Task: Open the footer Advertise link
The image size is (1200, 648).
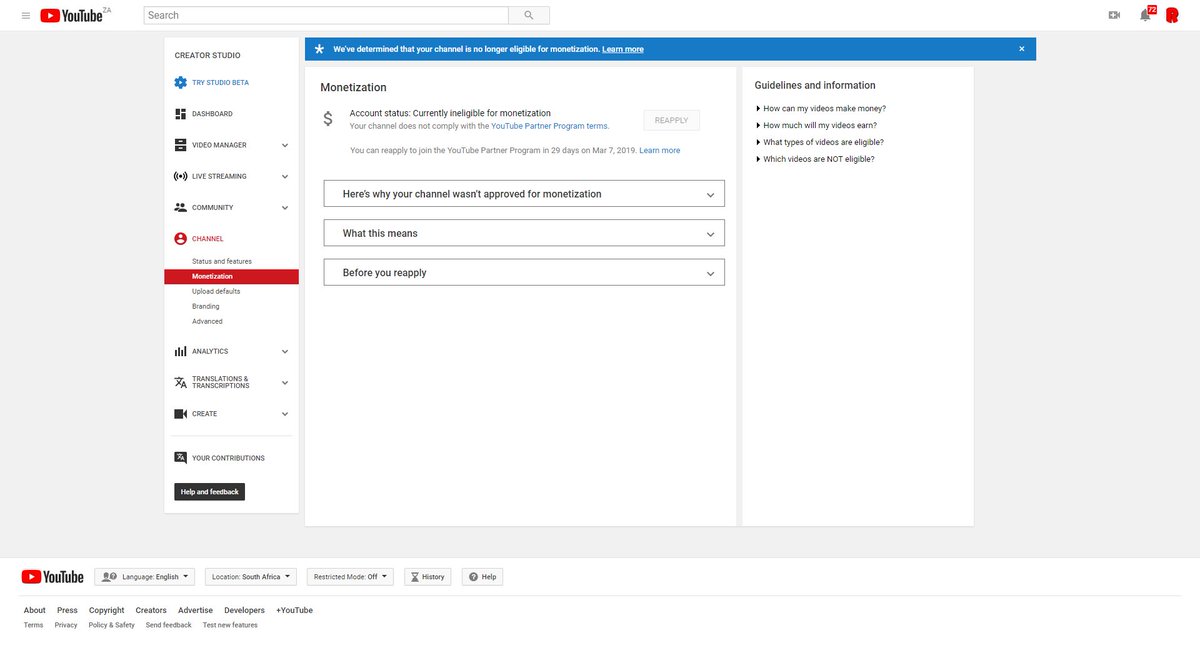Action: click(195, 610)
